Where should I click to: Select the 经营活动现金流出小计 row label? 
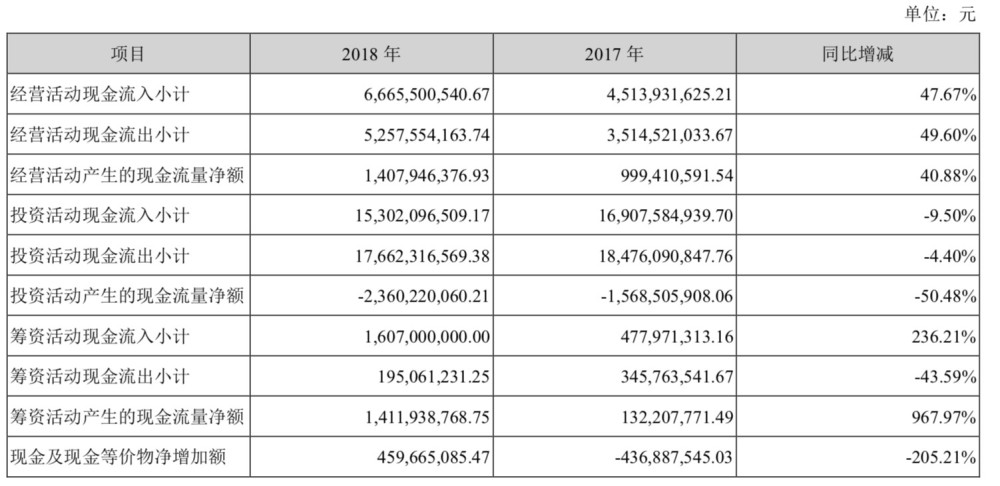pos(100,135)
